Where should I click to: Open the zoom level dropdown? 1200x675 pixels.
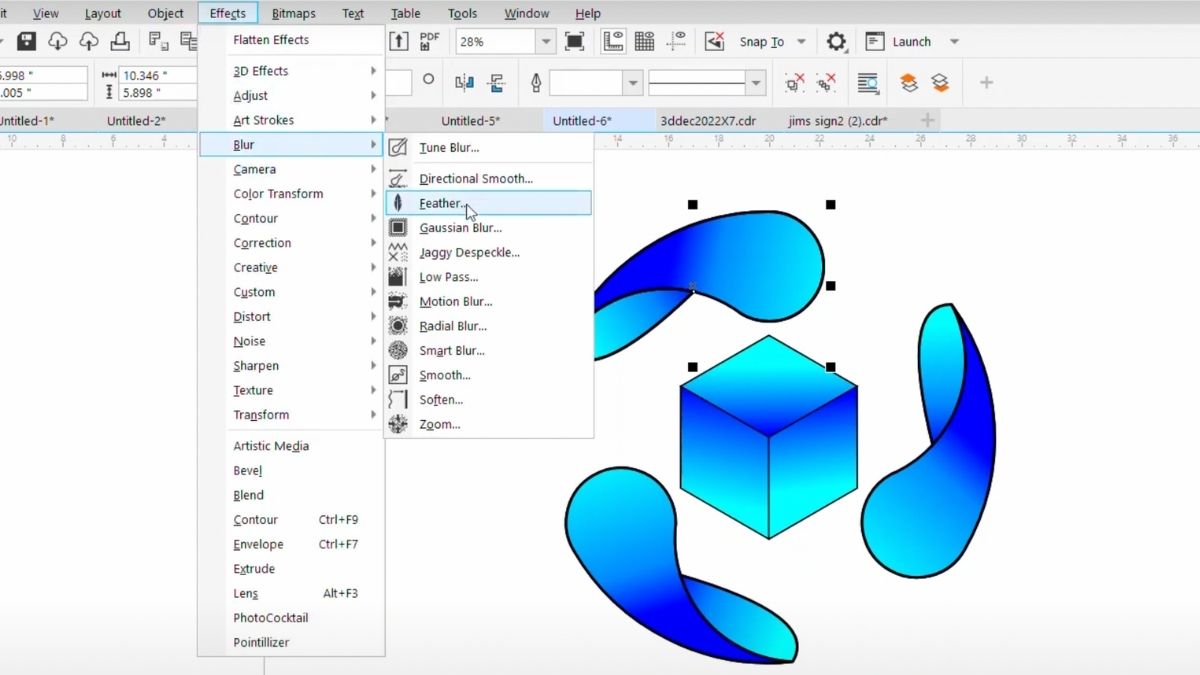pos(545,41)
